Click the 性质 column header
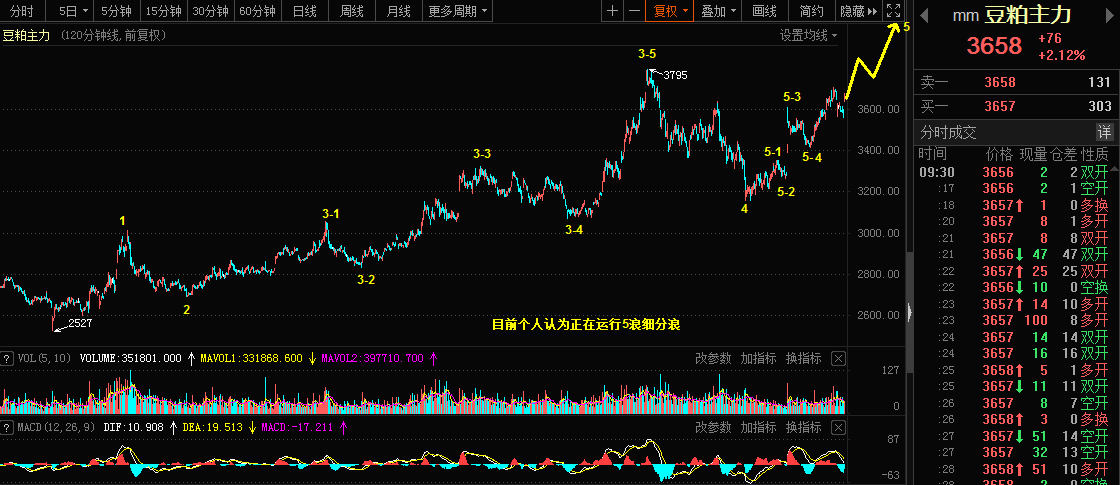The image size is (1120, 485). [1094, 154]
